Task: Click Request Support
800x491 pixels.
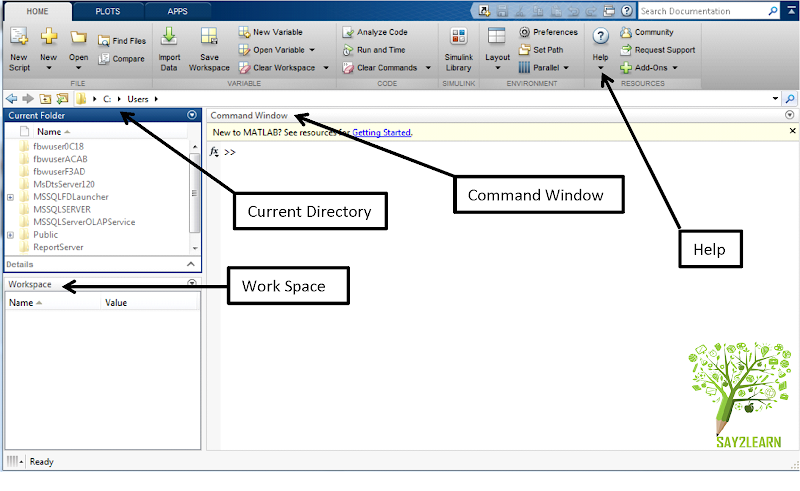Action: tap(658, 50)
